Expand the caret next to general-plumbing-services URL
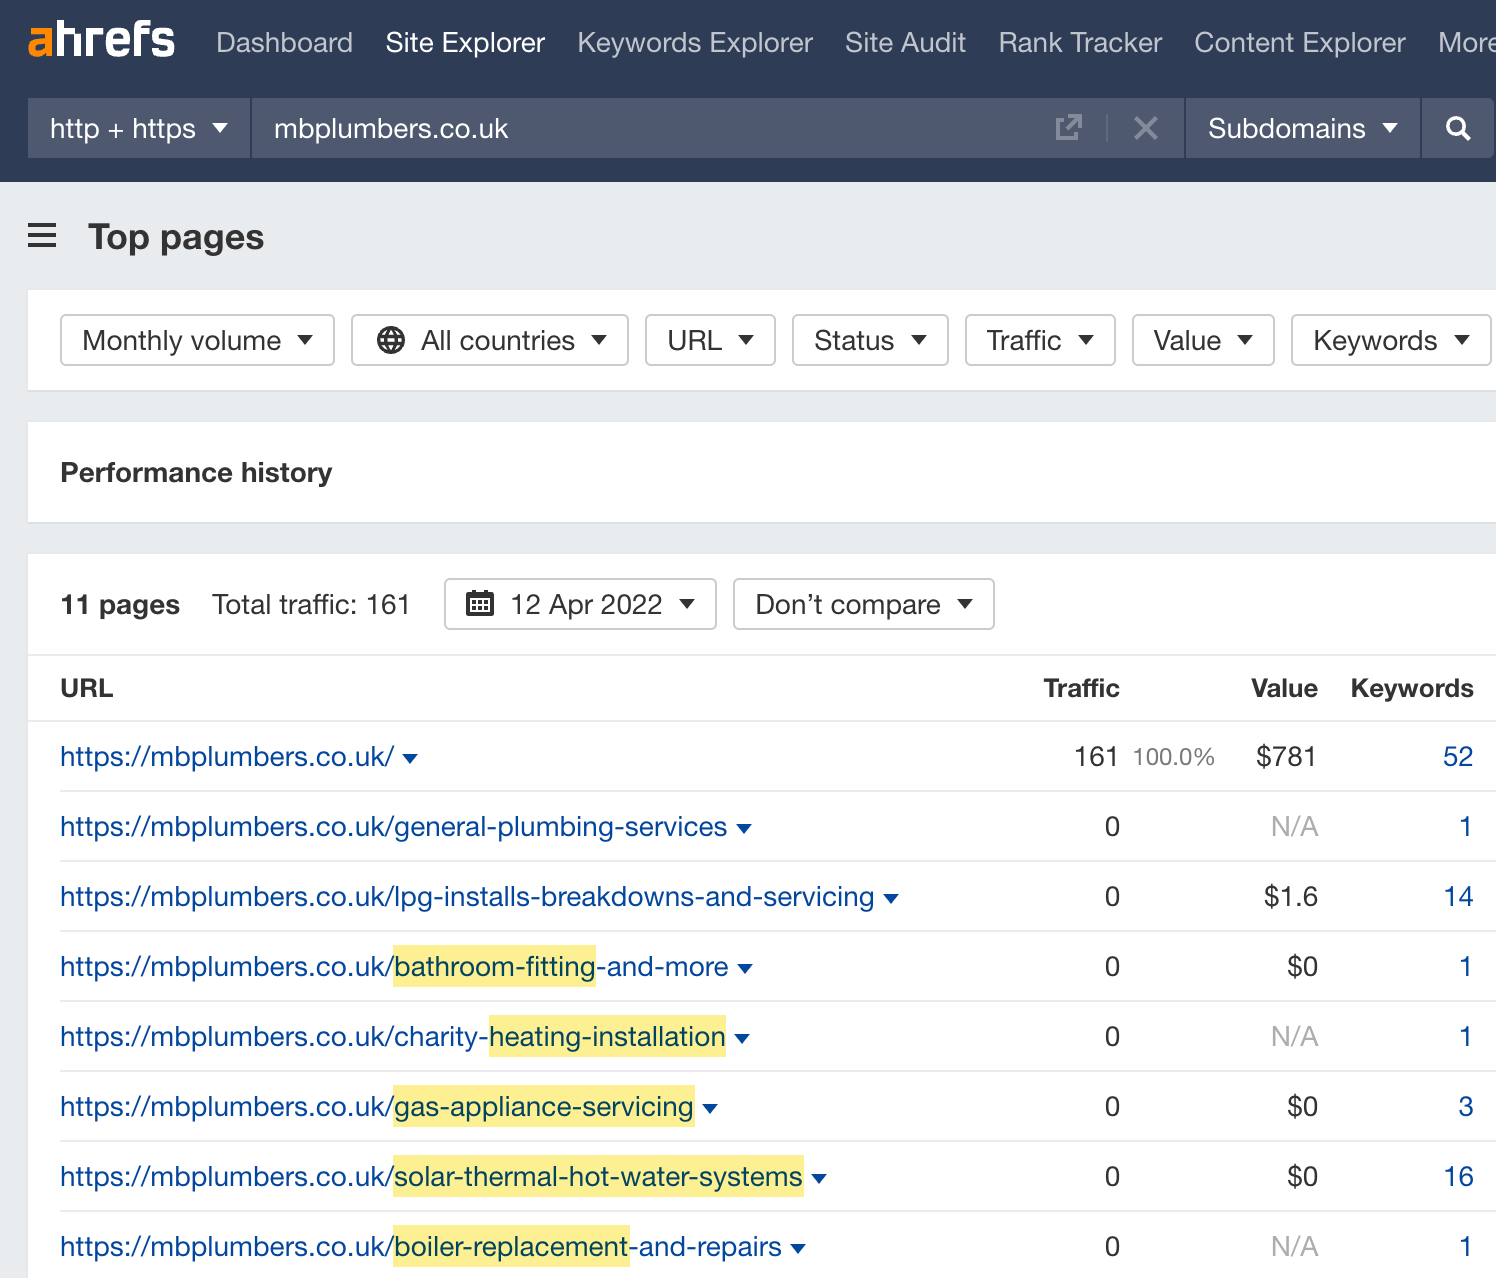The height and width of the screenshot is (1278, 1496). tap(744, 828)
